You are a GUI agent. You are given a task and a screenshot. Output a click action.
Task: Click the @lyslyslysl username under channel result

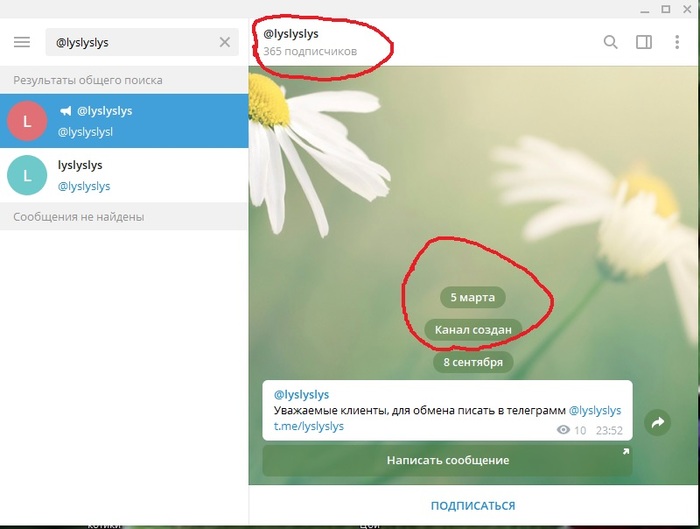click(x=85, y=132)
